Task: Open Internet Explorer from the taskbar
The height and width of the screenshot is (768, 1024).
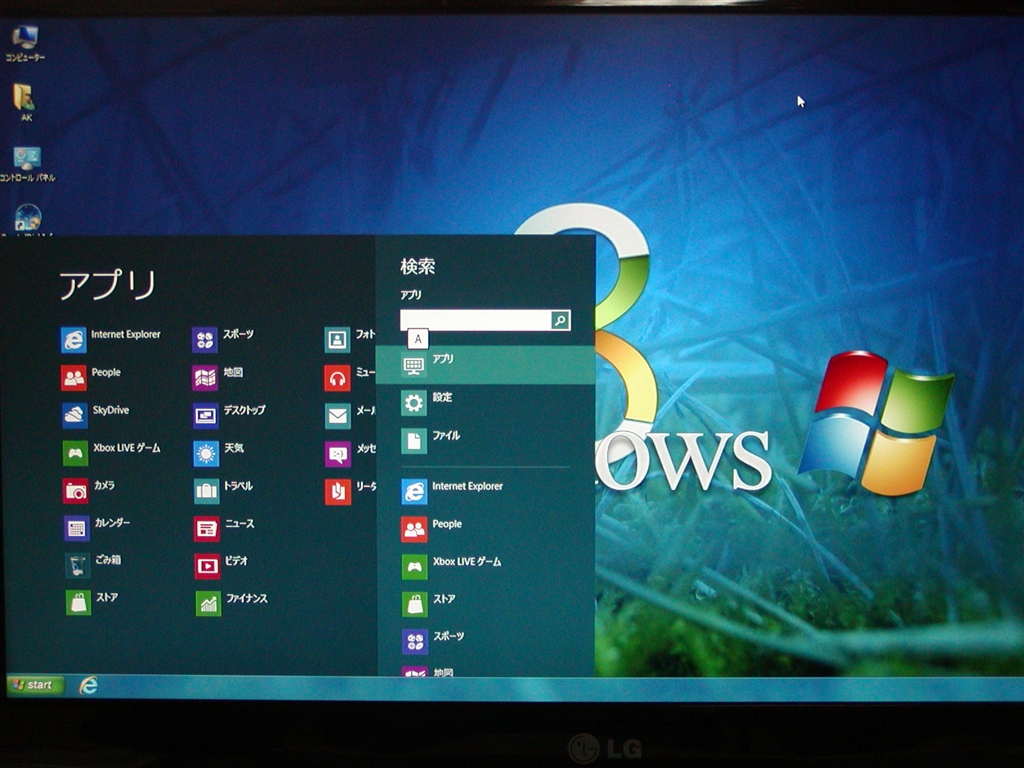Action: click(x=88, y=685)
